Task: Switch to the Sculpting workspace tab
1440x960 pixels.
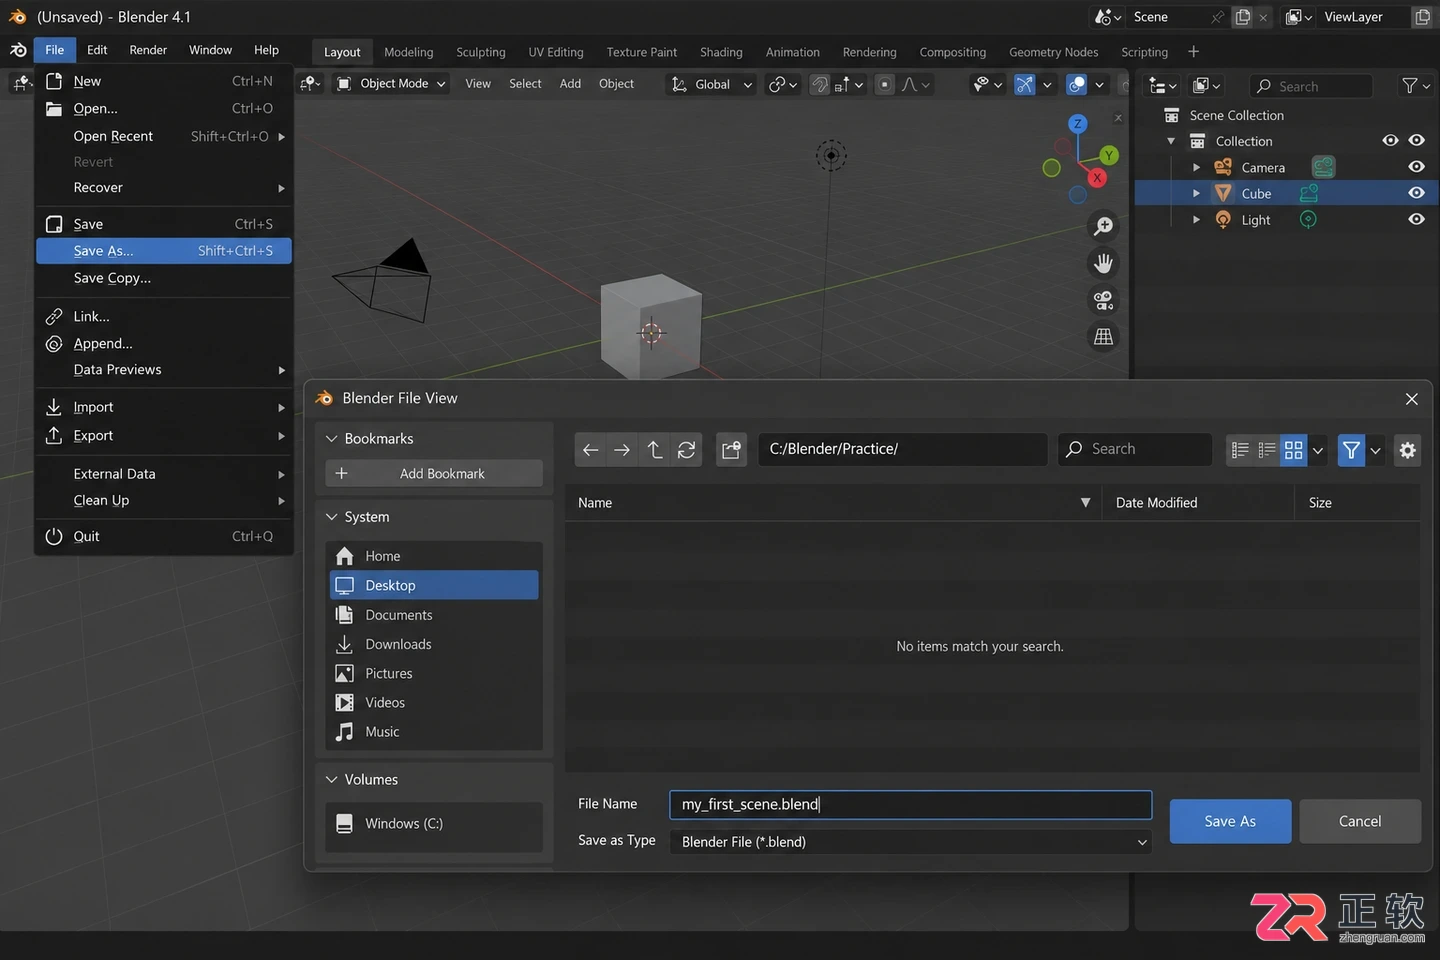Action: [x=481, y=52]
